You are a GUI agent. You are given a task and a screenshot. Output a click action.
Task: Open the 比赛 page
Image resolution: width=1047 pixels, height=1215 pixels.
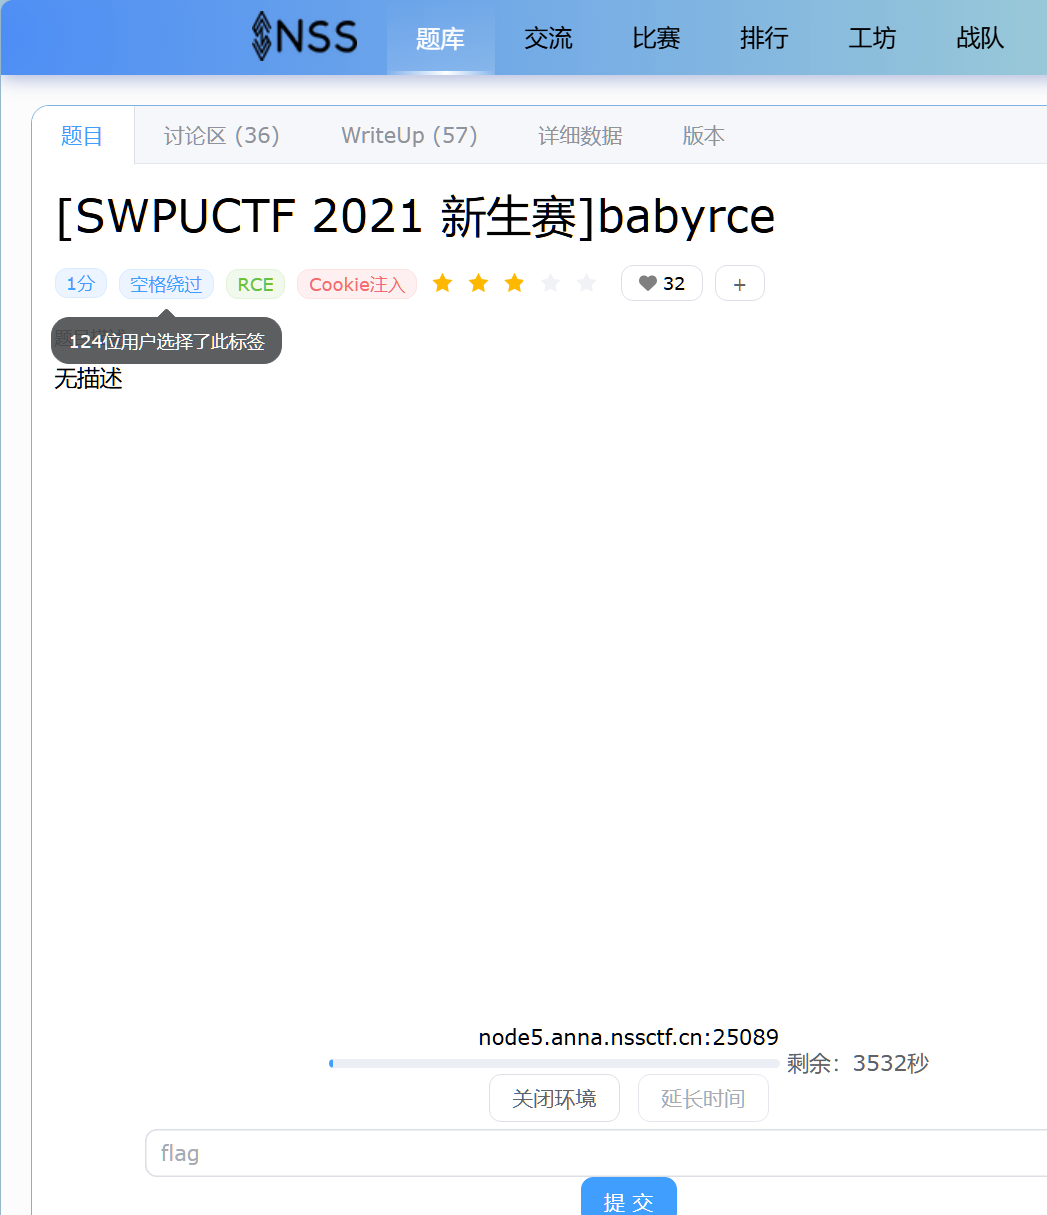point(656,39)
